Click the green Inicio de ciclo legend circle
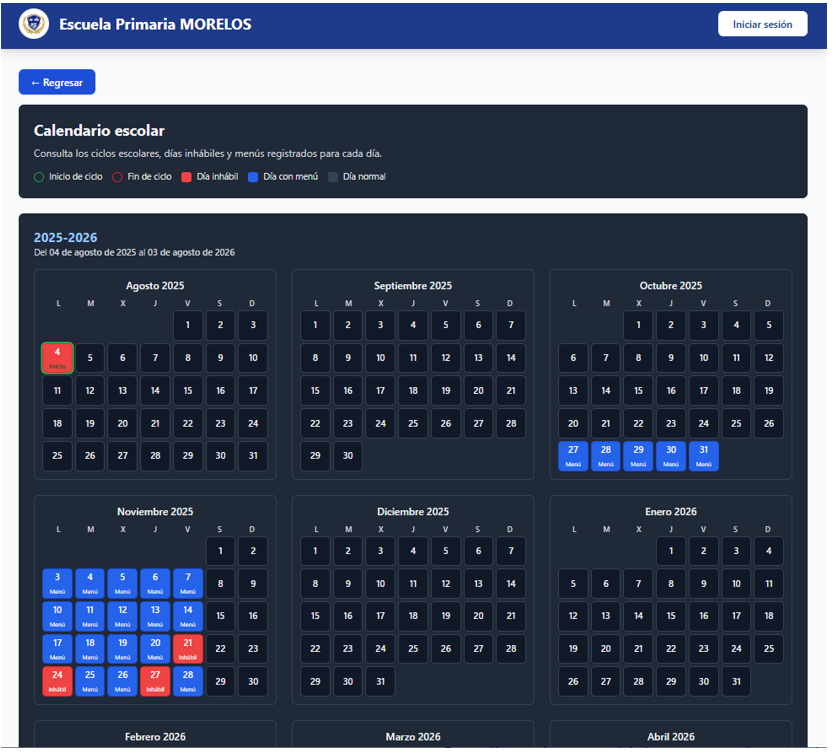This screenshot has width=839, height=753. coord(39,177)
